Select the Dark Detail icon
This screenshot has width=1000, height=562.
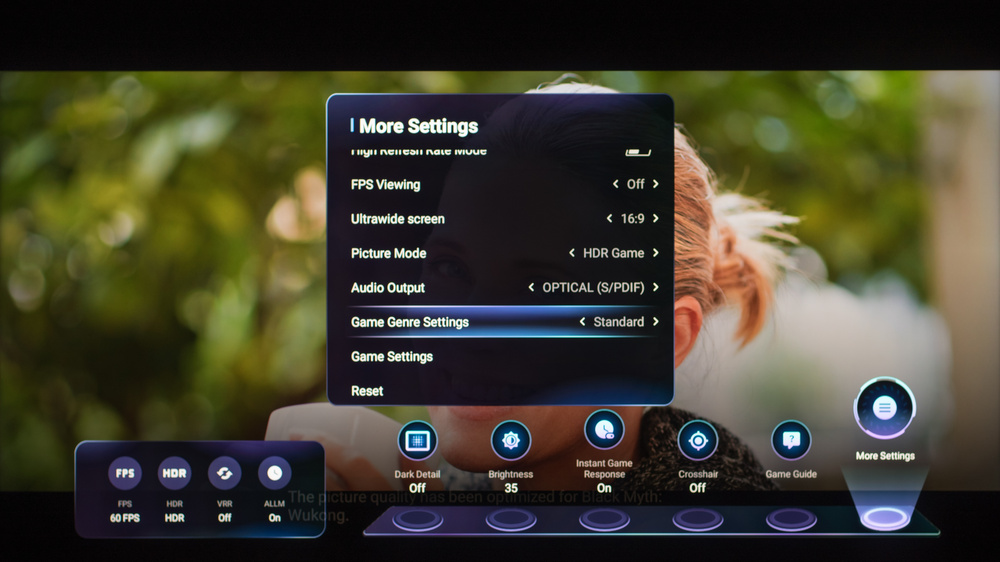[x=417, y=441]
